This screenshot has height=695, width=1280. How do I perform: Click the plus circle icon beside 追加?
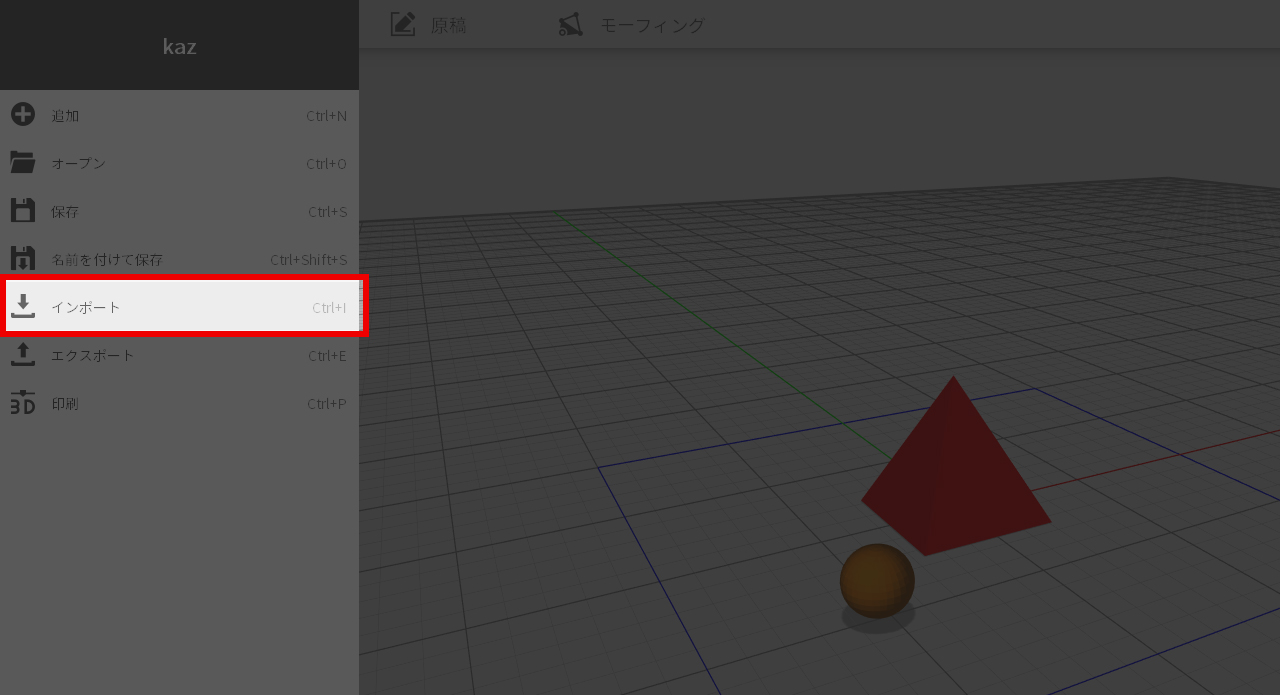coord(22,115)
